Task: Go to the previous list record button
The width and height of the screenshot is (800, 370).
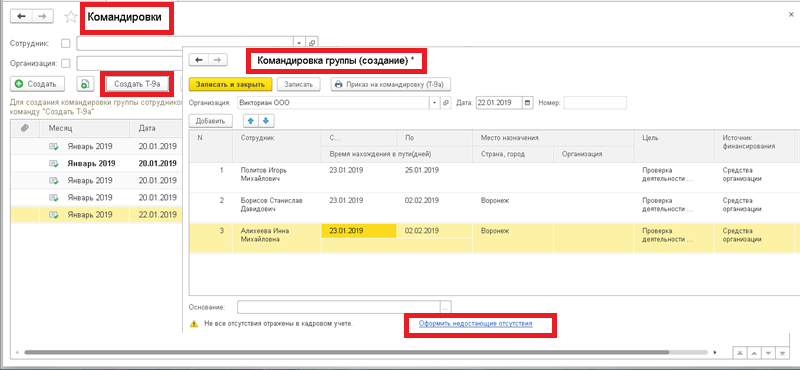Action: pyautogui.click(x=754, y=353)
